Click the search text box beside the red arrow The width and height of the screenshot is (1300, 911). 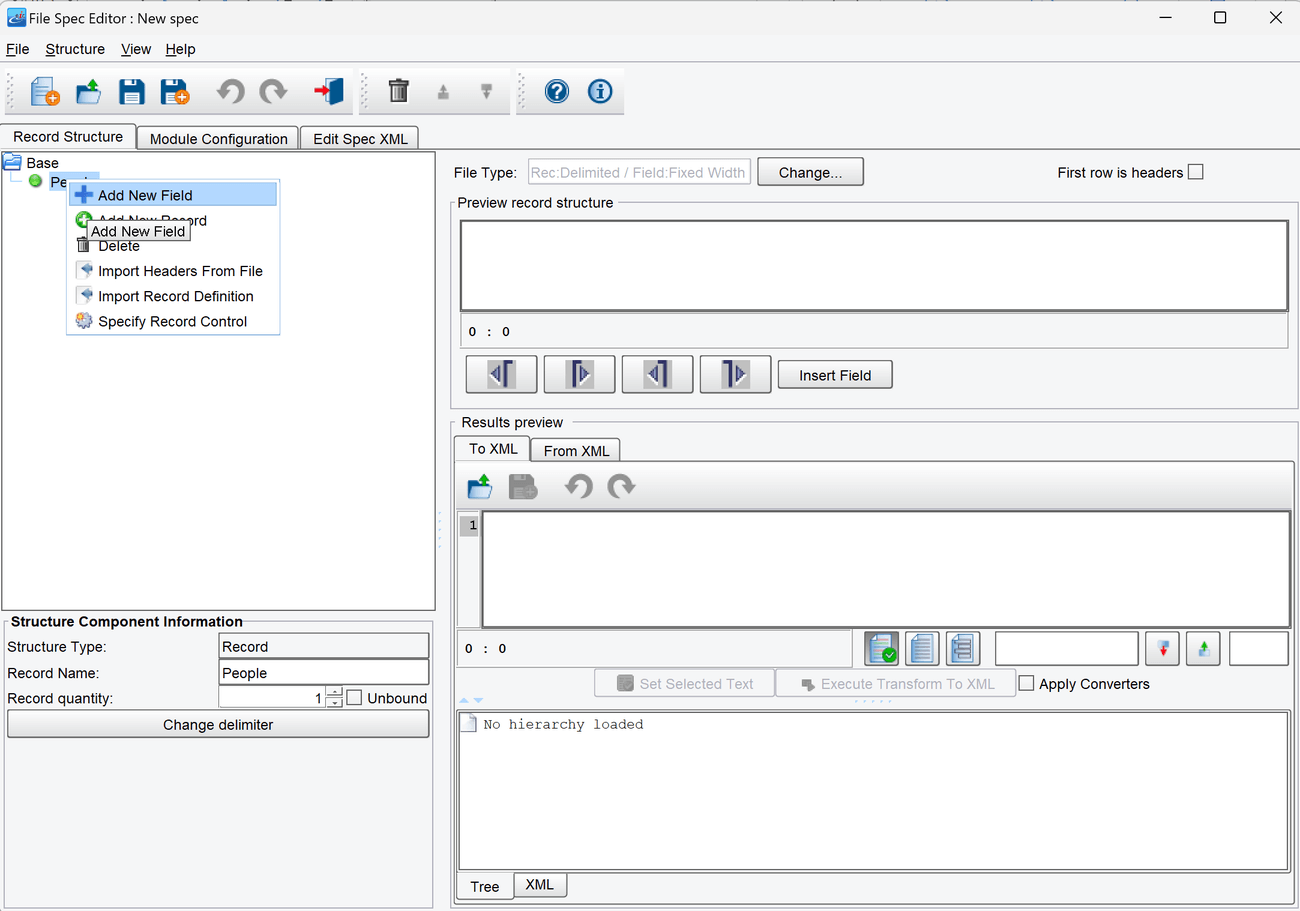point(1067,648)
